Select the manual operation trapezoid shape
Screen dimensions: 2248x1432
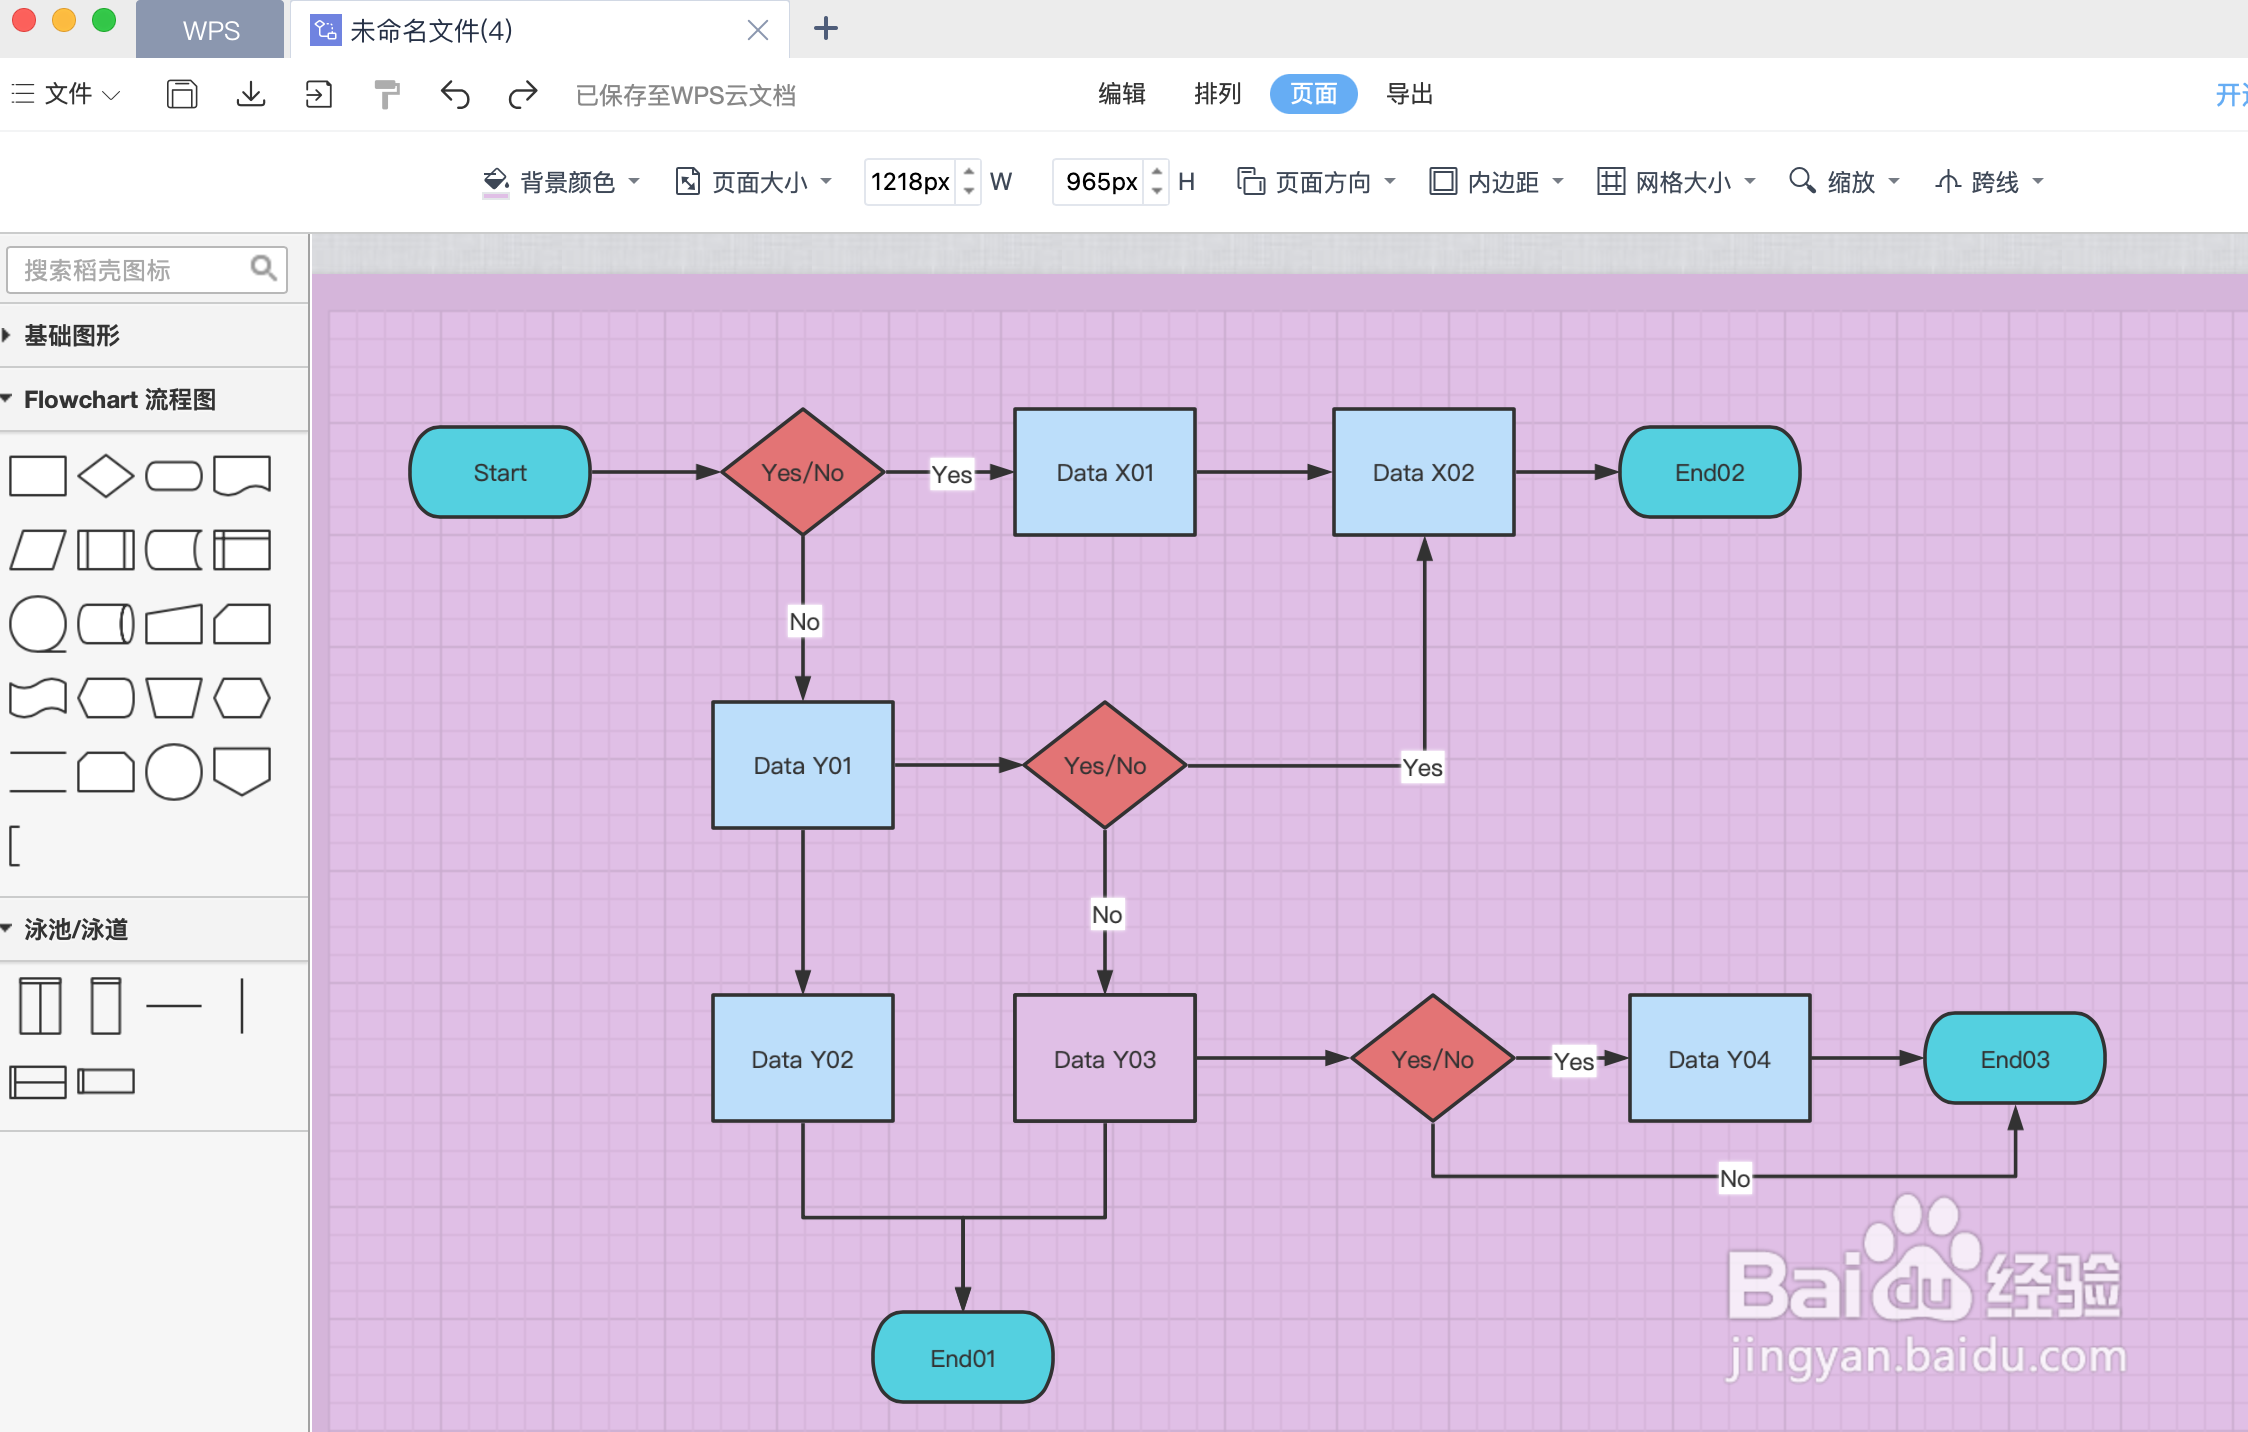(174, 698)
